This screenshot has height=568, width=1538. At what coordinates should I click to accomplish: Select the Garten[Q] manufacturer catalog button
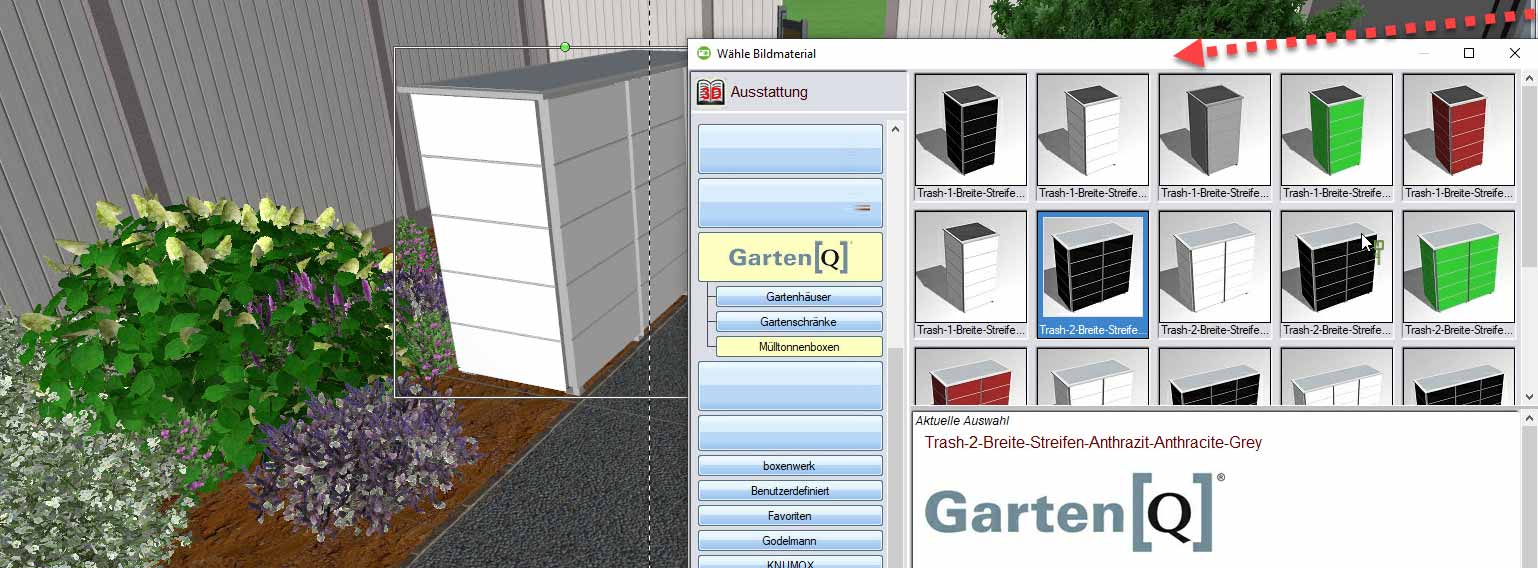pyautogui.click(x=790, y=257)
